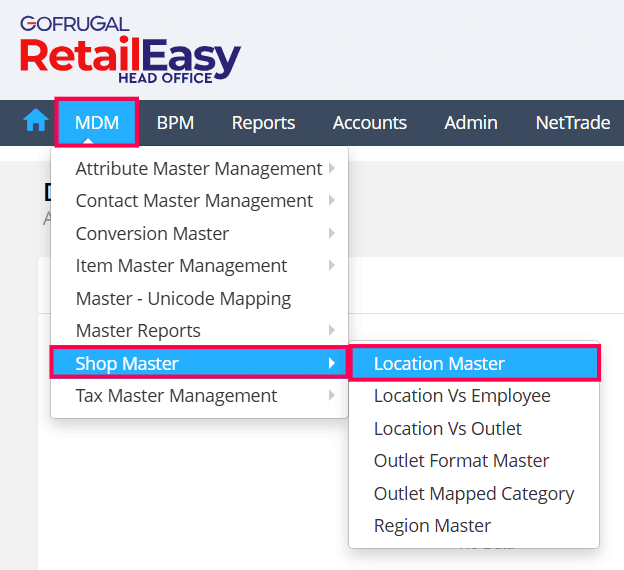The width and height of the screenshot is (624, 570).
Task: Expand Attribute Master Management submenu arrow
Action: 332,168
